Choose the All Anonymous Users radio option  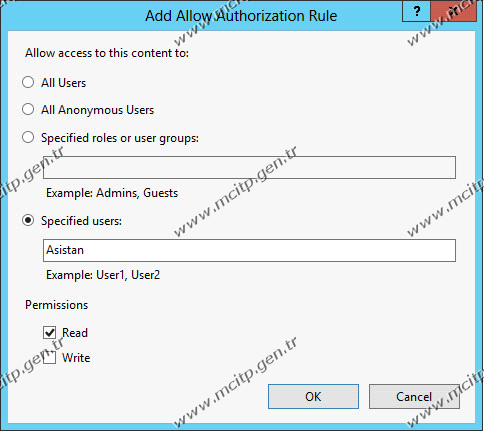point(28,109)
